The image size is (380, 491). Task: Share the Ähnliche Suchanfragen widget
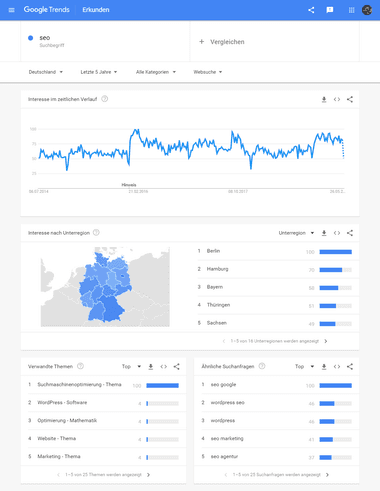(350, 367)
